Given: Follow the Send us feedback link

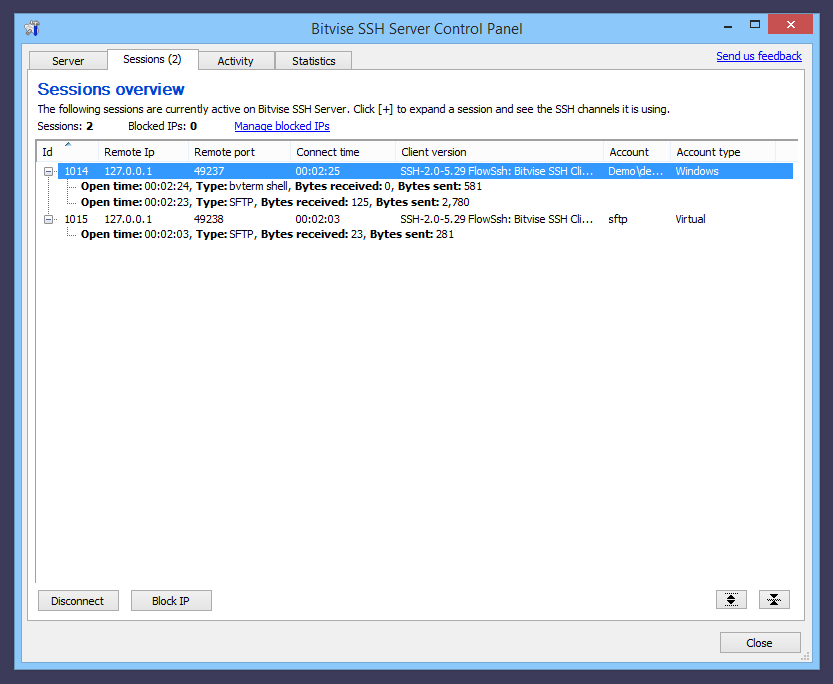Looking at the screenshot, I should (x=758, y=56).
